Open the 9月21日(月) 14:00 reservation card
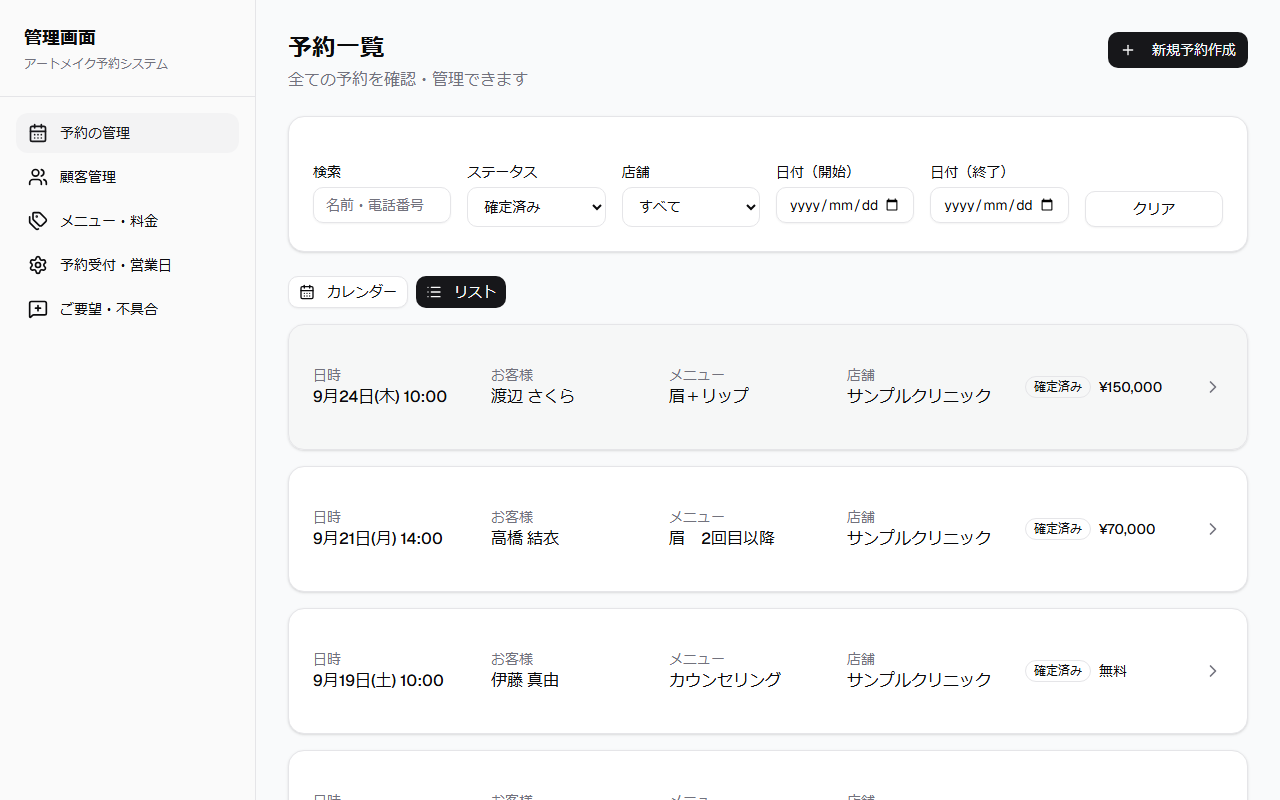Screen dimensions: 1280x800 click(768, 529)
